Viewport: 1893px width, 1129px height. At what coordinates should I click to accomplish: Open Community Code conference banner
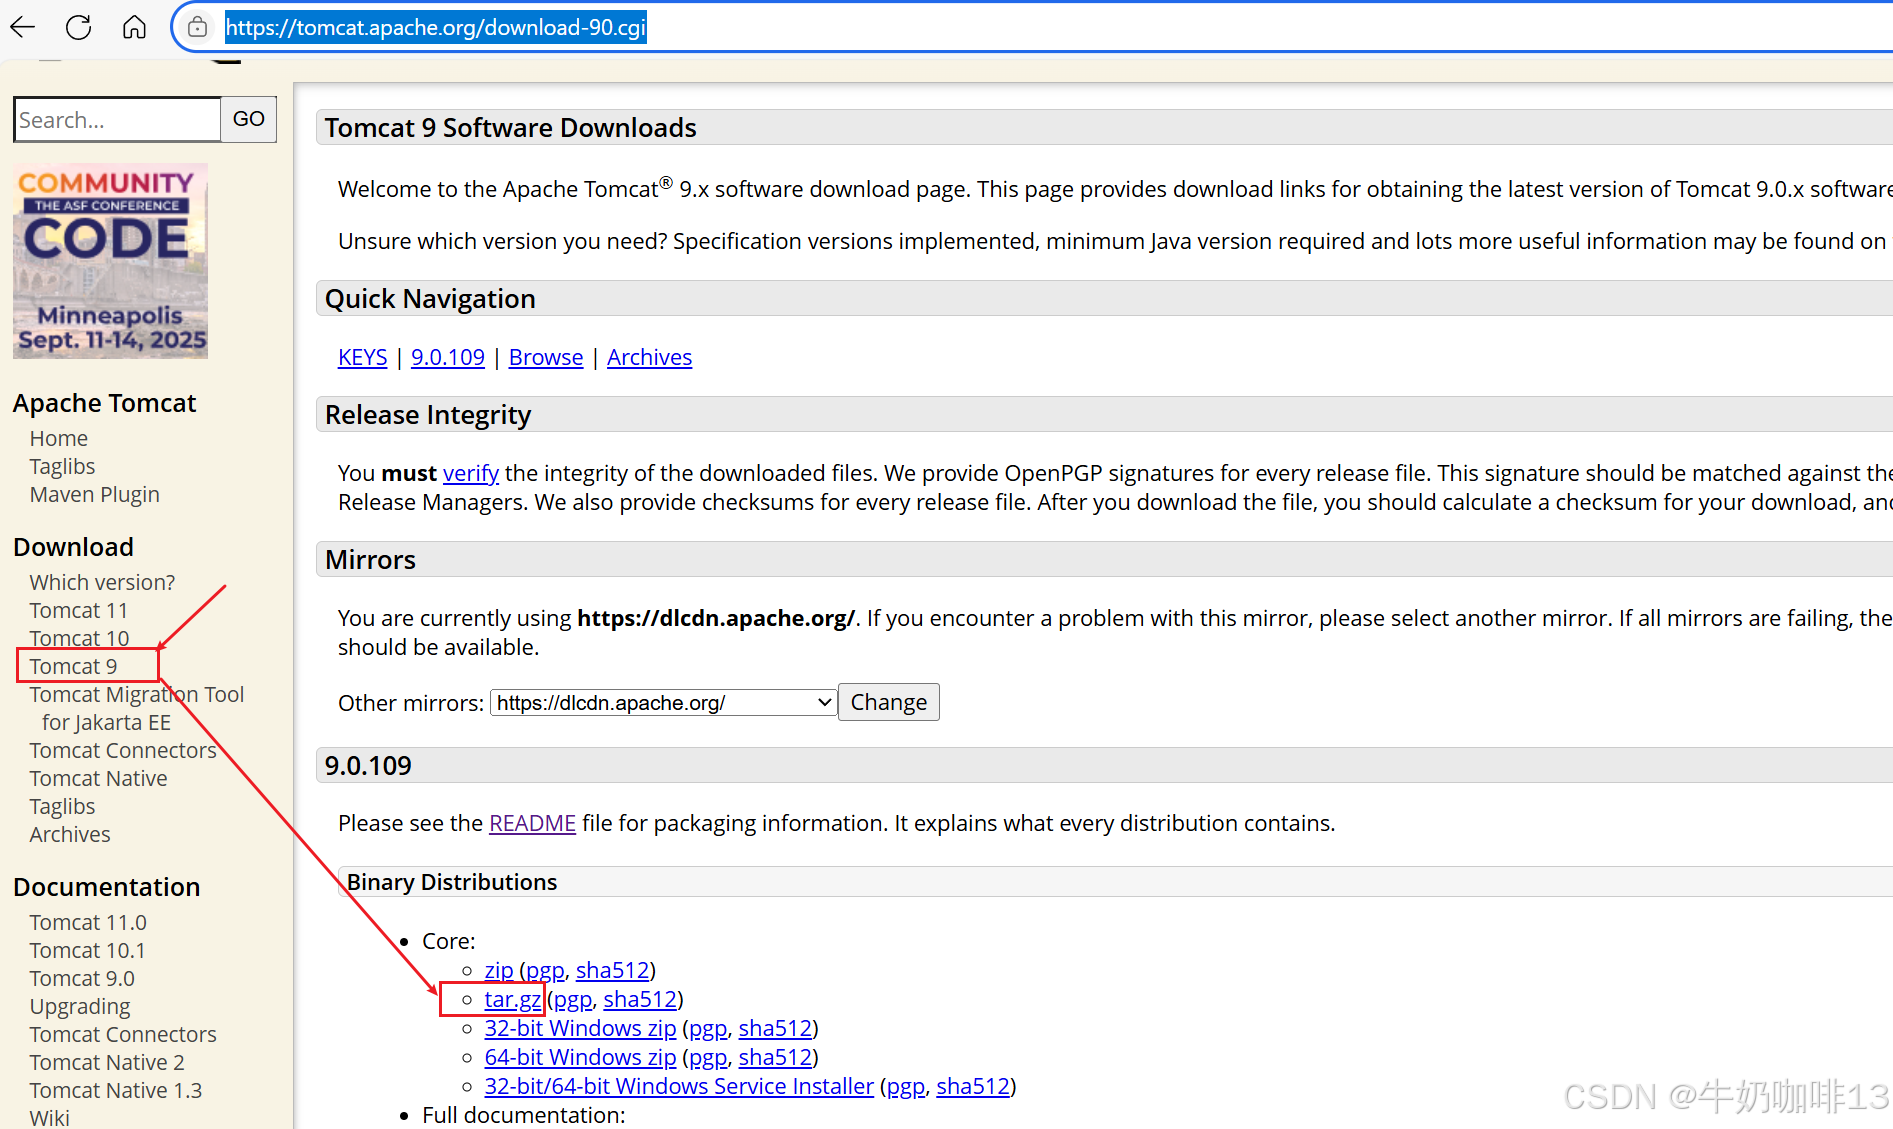click(x=111, y=261)
